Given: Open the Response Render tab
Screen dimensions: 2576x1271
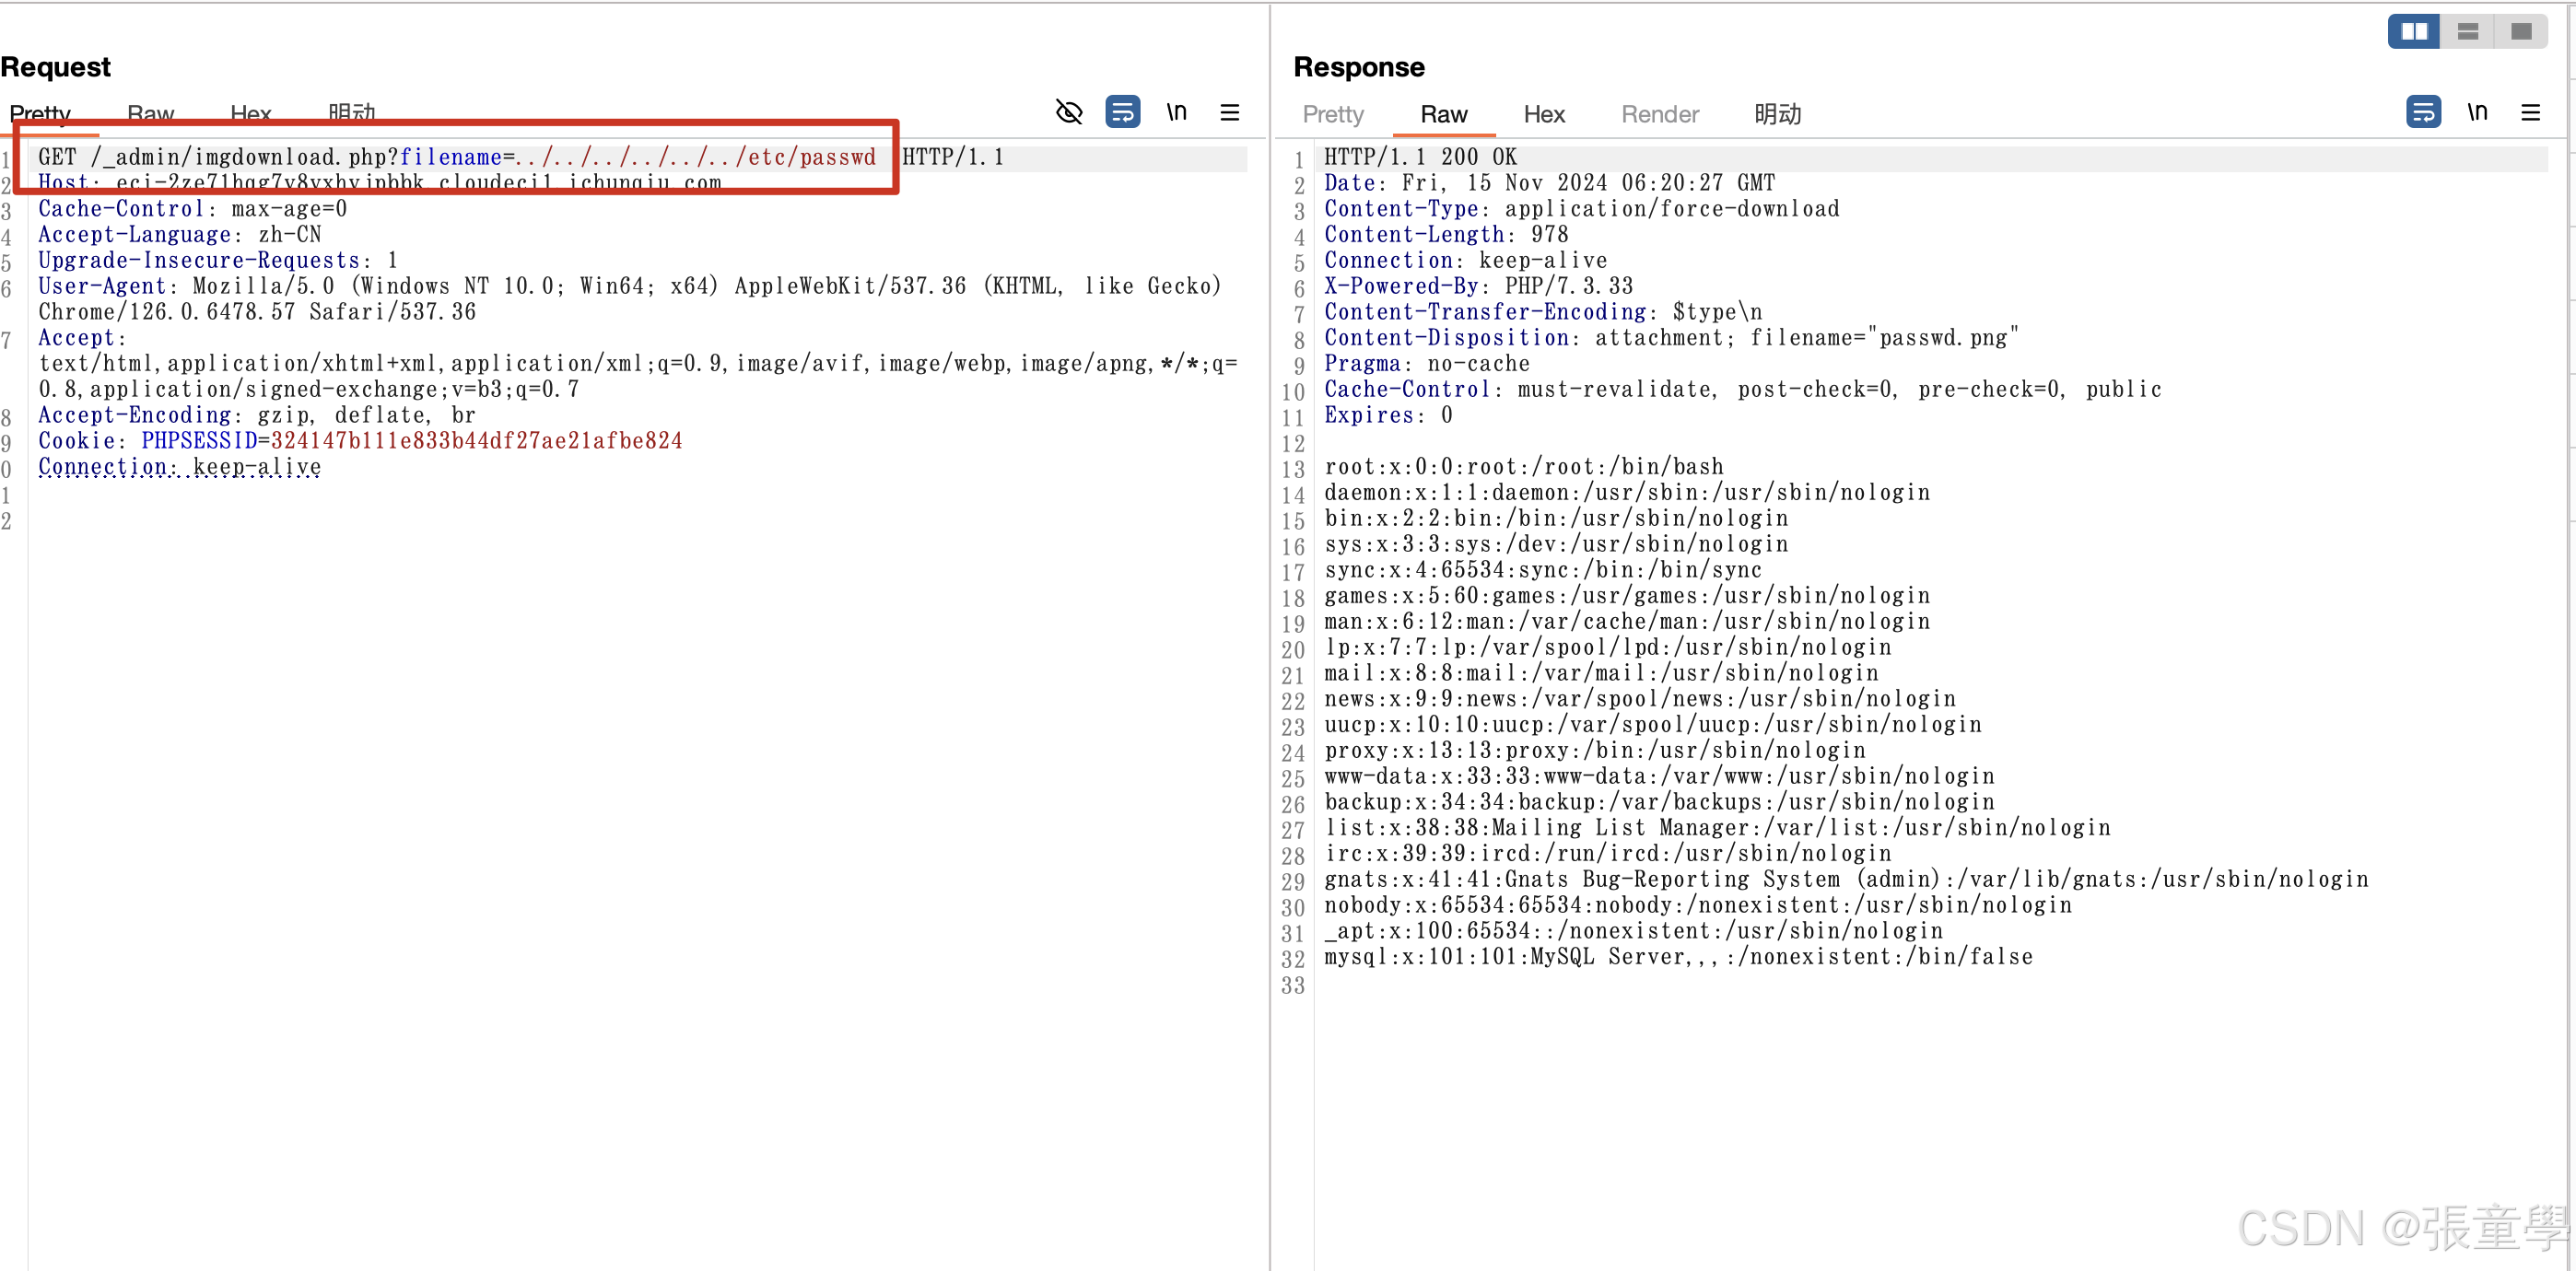Looking at the screenshot, I should [1659, 115].
